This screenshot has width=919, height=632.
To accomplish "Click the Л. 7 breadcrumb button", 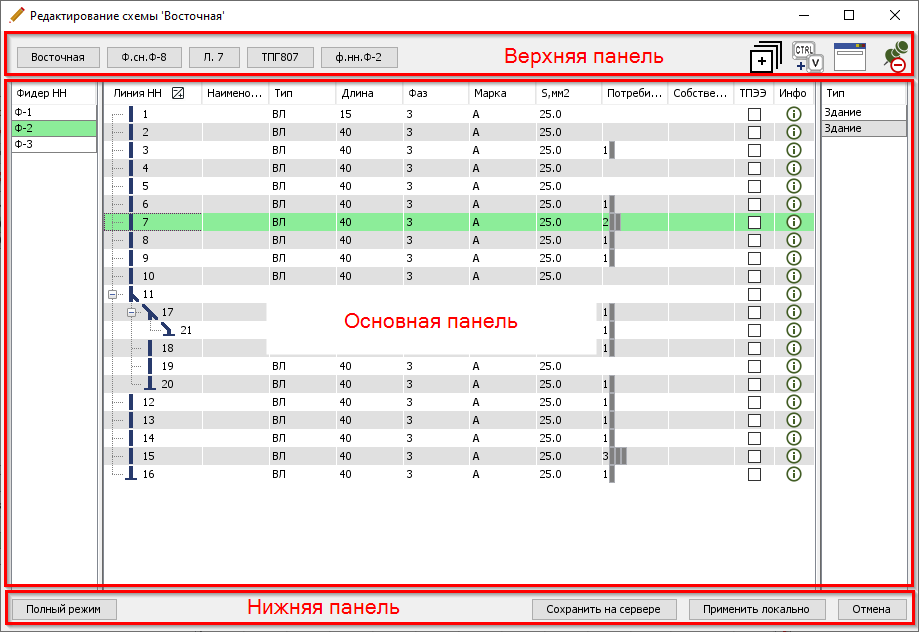I will pyautogui.click(x=214, y=57).
